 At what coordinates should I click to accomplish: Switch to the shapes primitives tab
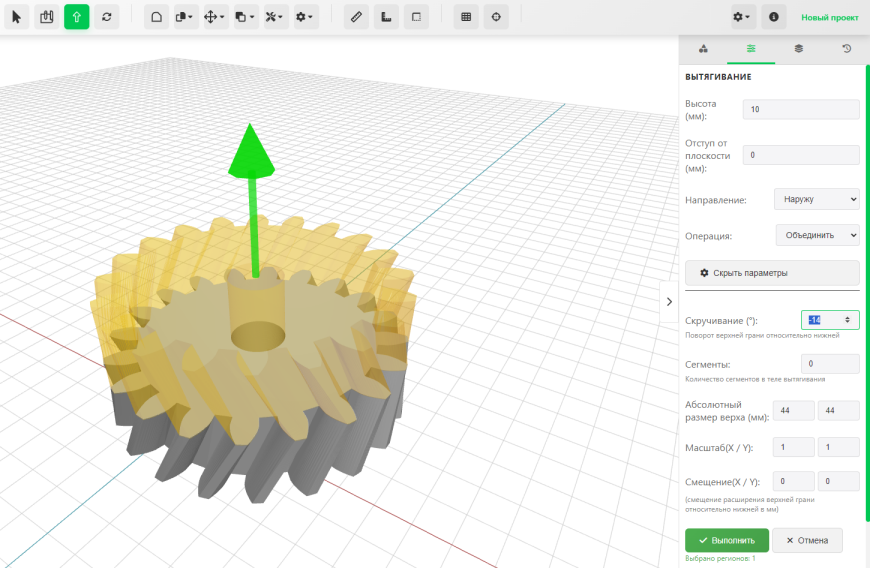(703, 49)
